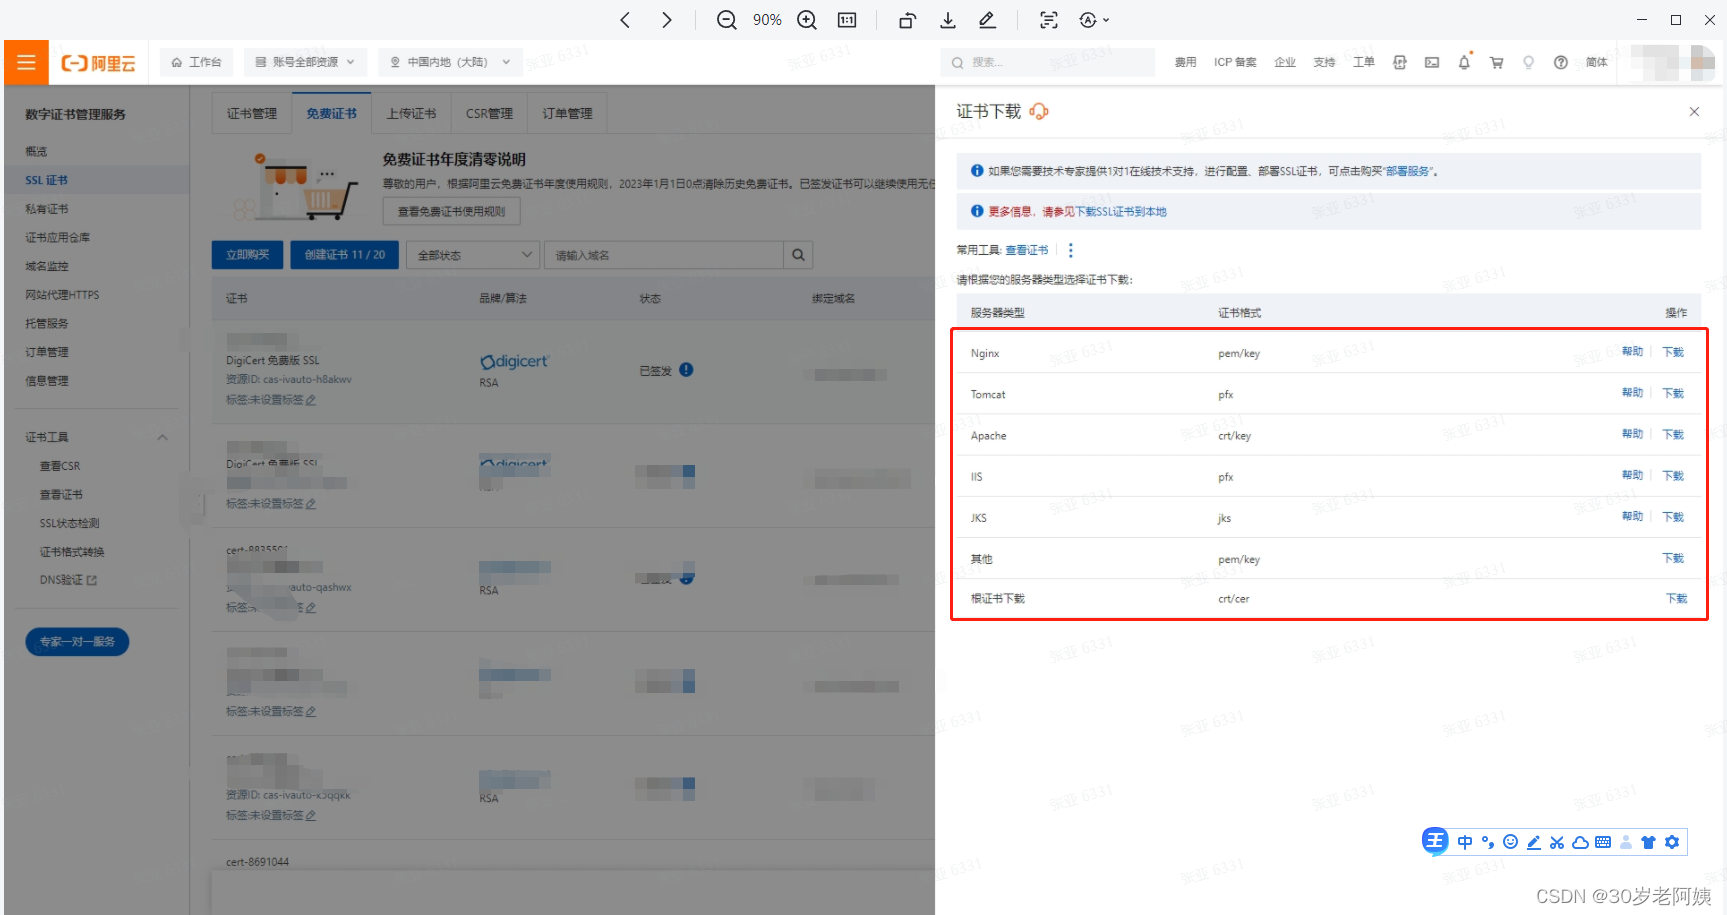Collapse the 证书工具 section
1727x915 pixels.
[x=162, y=437]
